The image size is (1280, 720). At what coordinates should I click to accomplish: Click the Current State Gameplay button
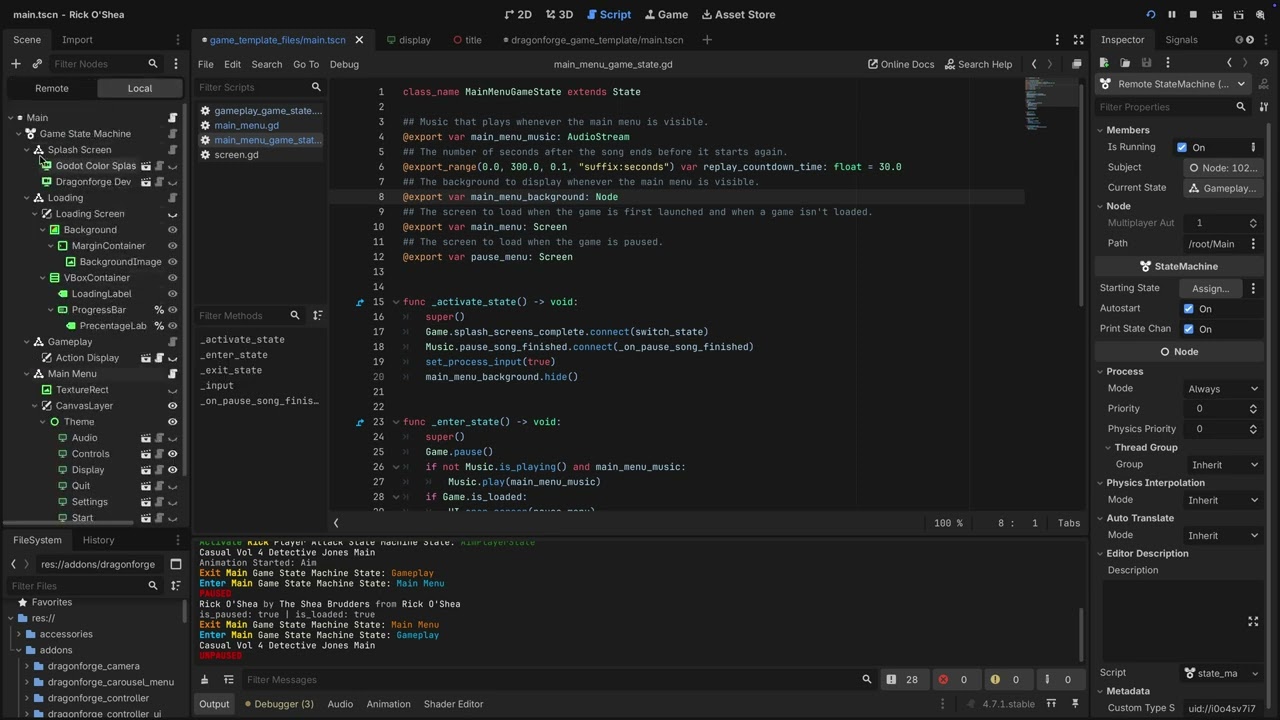(1224, 188)
